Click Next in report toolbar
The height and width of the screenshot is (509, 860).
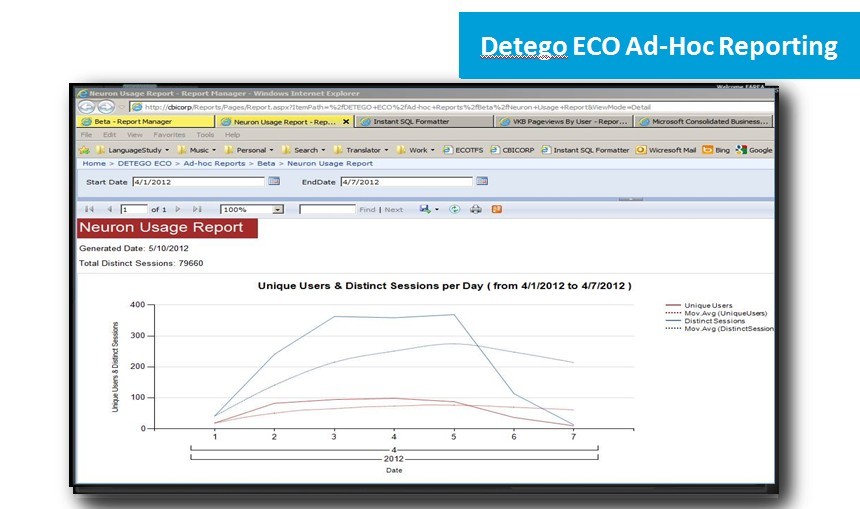pyautogui.click(x=393, y=210)
